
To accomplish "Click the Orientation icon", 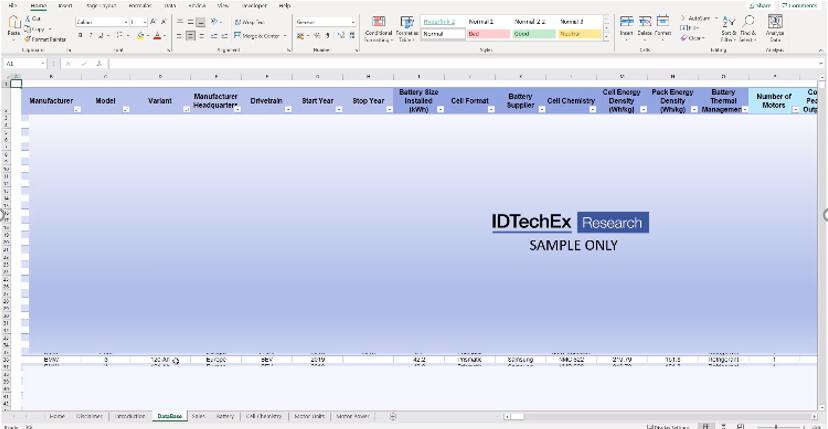I will tap(214, 22).
